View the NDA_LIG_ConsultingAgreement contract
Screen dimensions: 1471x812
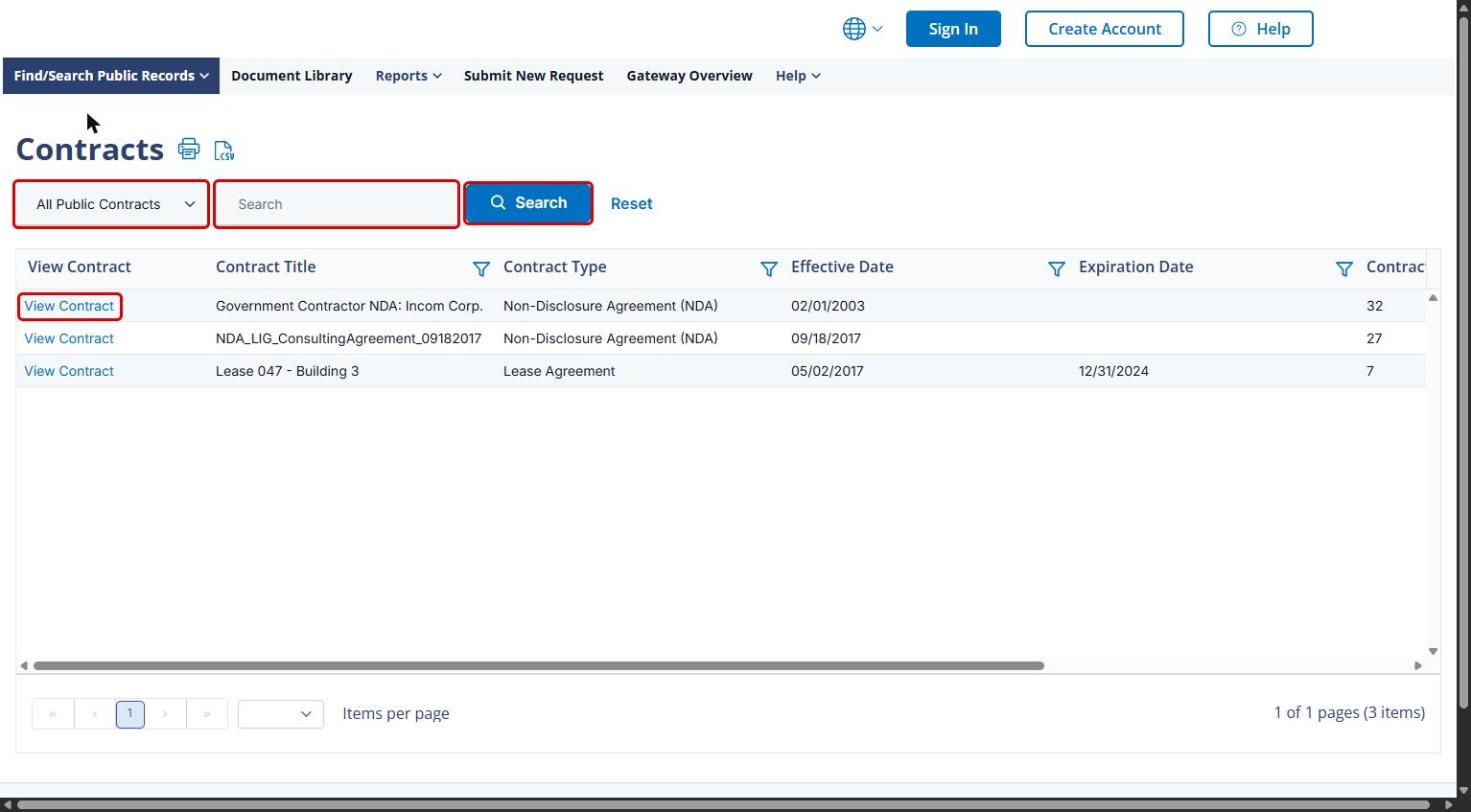(x=69, y=339)
